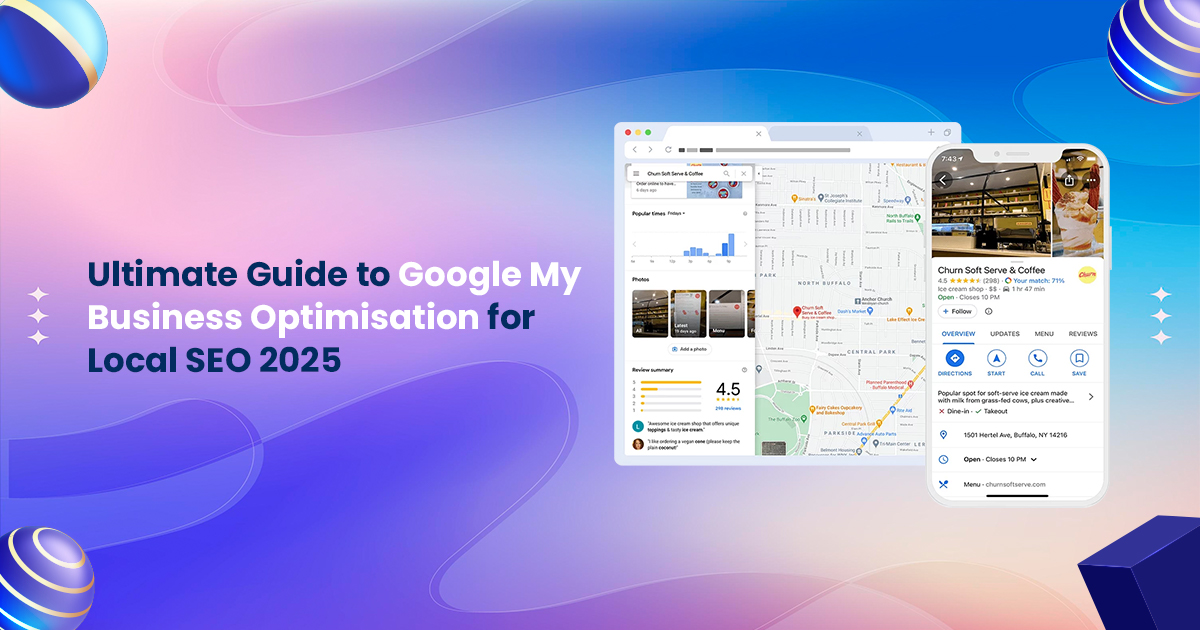This screenshot has width=1200, height=630.
Task: Expand the Open Closes 10 PM hours chevron
Action: coord(1032,460)
